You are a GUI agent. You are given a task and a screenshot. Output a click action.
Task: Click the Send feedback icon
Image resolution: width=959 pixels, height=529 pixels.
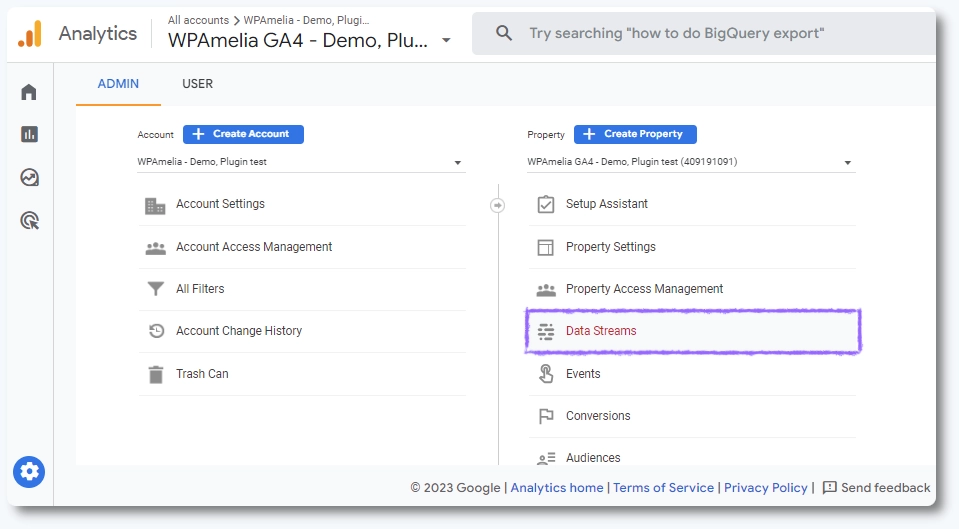(829, 488)
